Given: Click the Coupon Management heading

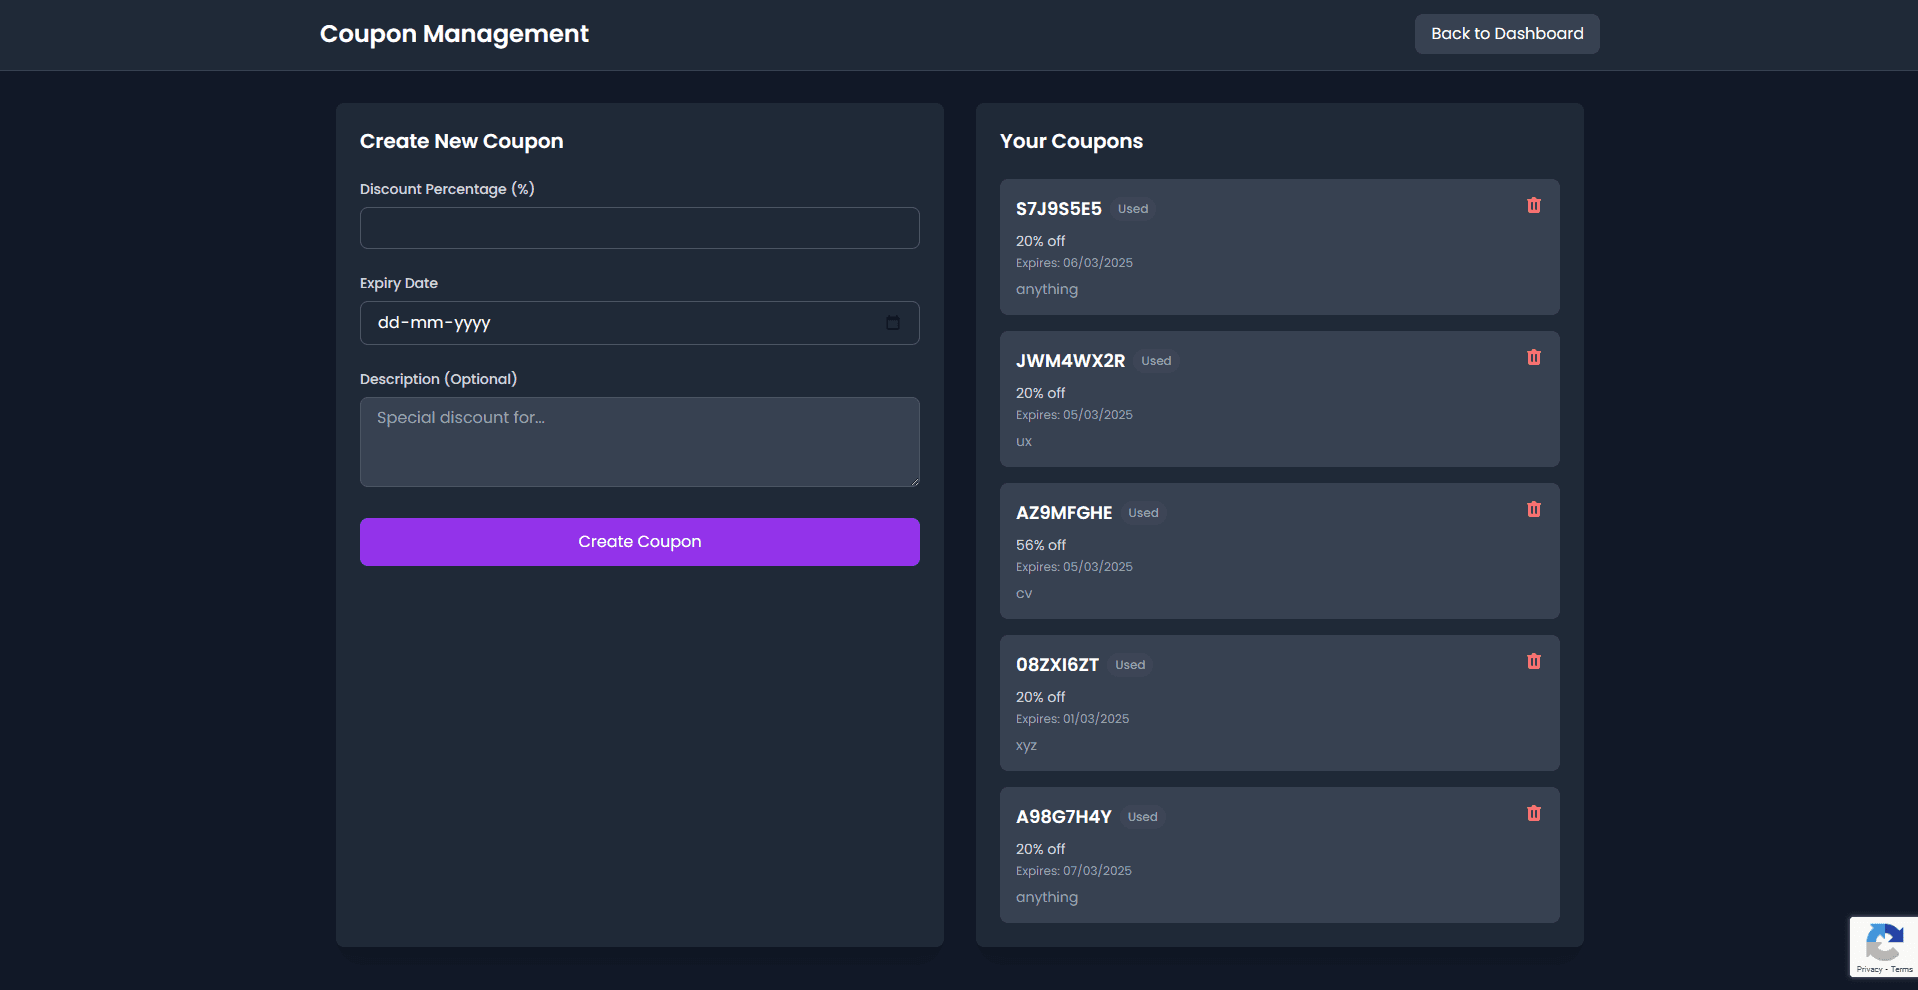Looking at the screenshot, I should [453, 33].
